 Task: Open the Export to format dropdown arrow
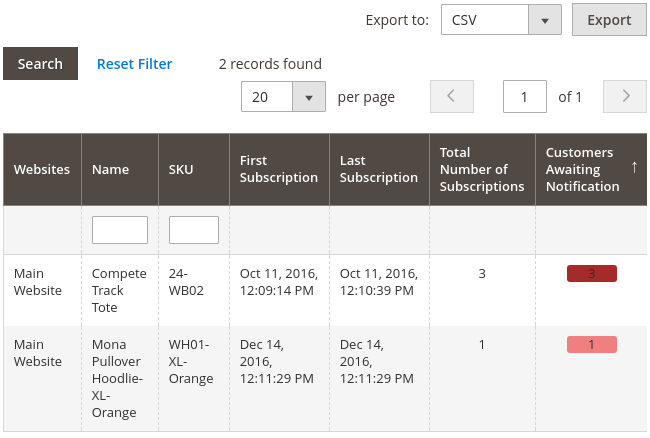tap(544, 20)
